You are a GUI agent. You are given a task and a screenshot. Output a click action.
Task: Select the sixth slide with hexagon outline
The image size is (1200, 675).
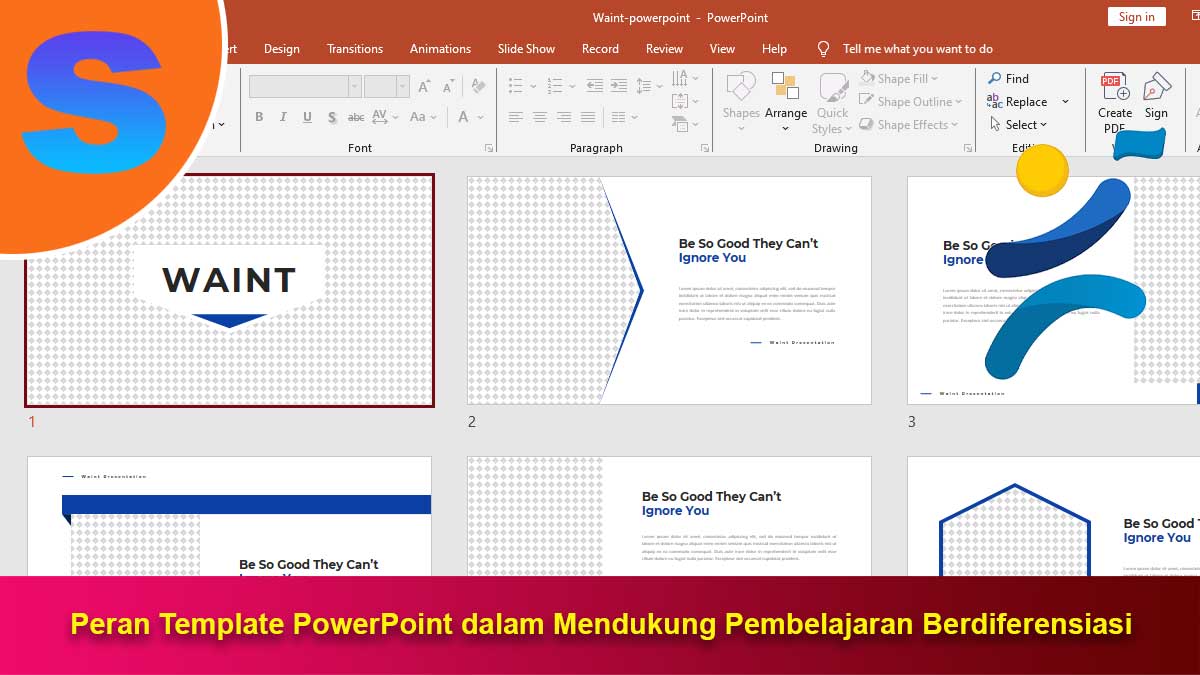click(1053, 516)
